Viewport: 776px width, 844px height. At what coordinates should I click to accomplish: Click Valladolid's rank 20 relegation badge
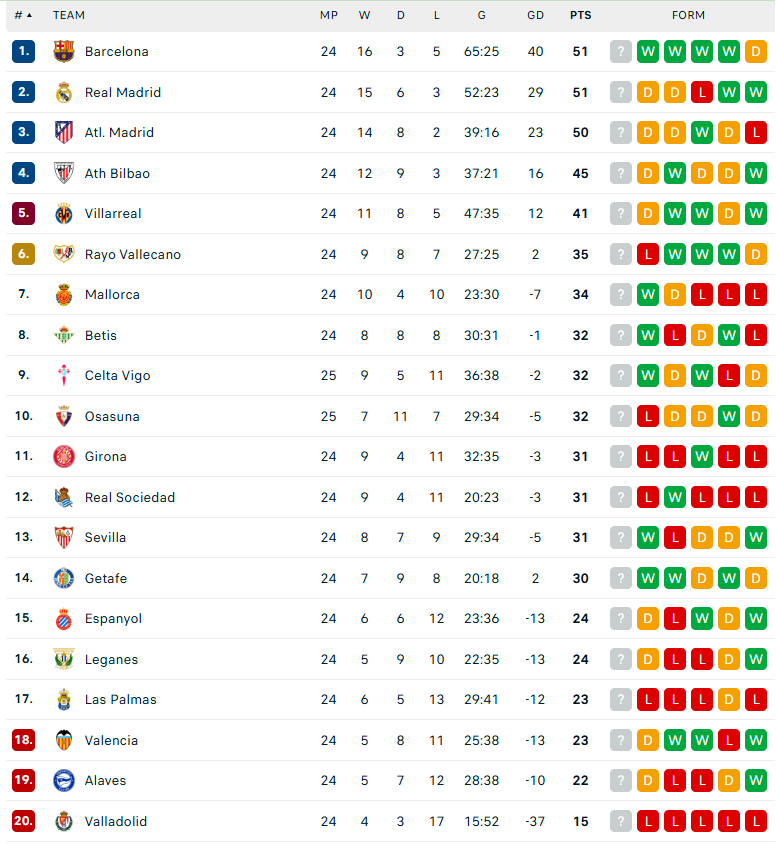click(x=23, y=821)
